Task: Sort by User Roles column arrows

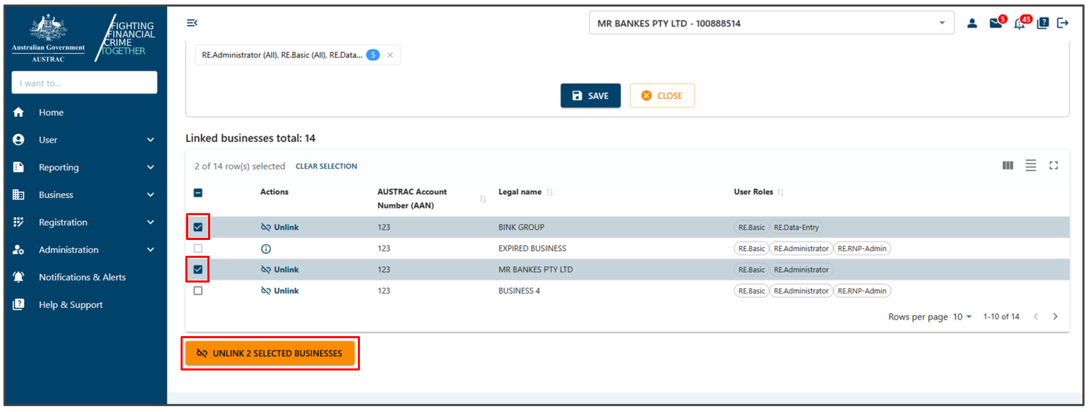Action: [780, 192]
